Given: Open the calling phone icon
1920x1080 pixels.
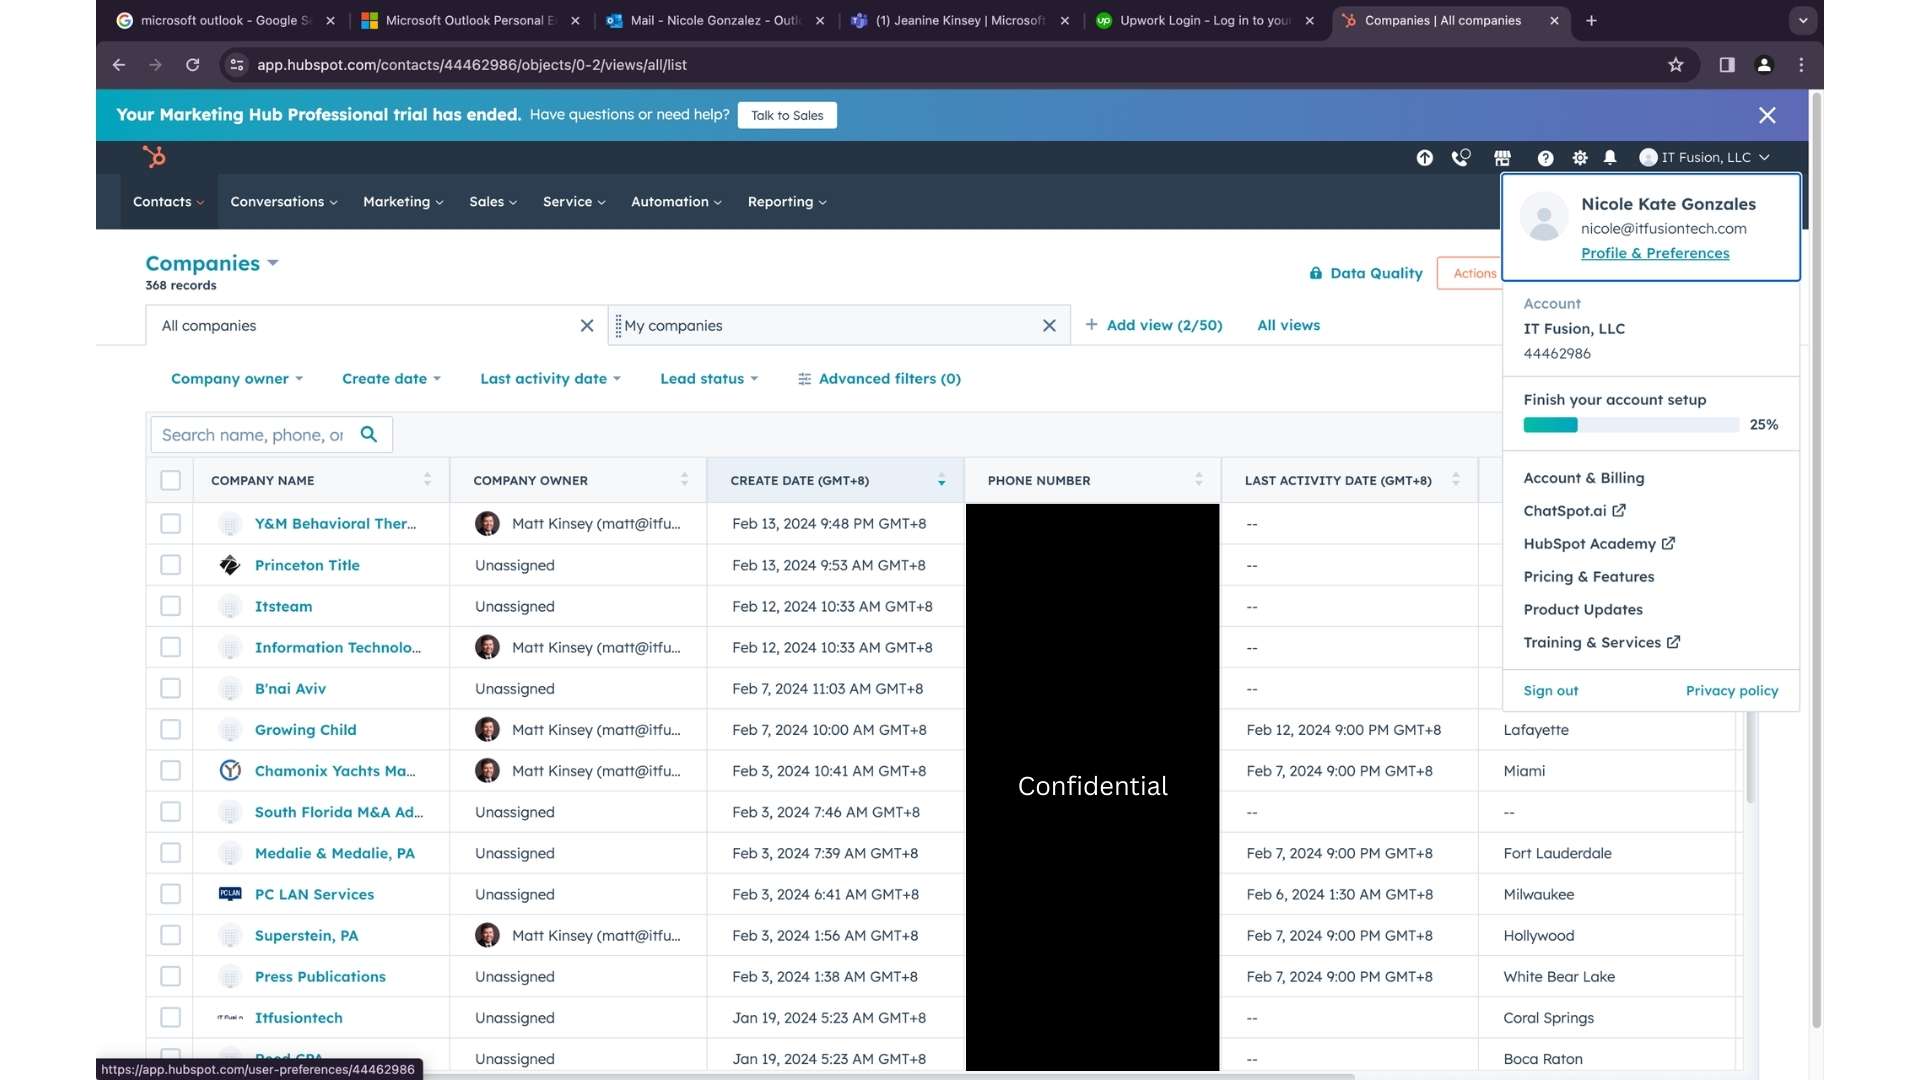Looking at the screenshot, I should pyautogui.click(x=1461, y=158).
